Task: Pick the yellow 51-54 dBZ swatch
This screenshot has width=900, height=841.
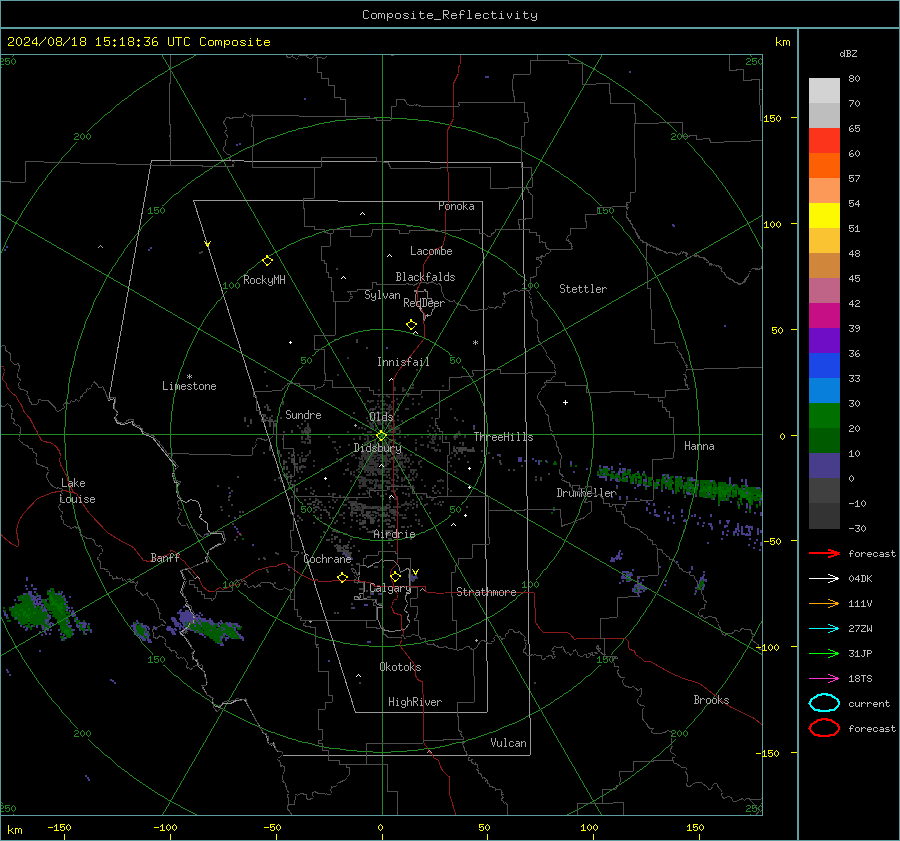Action: pos(824,215)
